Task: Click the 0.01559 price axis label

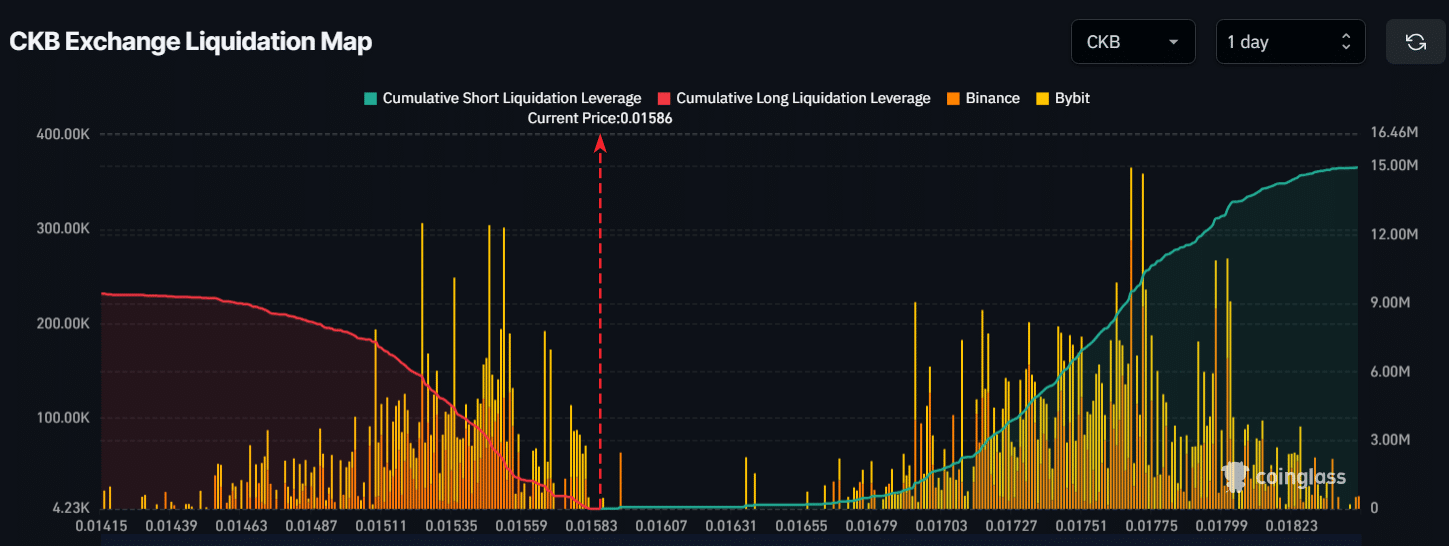Action: point(520,525)
